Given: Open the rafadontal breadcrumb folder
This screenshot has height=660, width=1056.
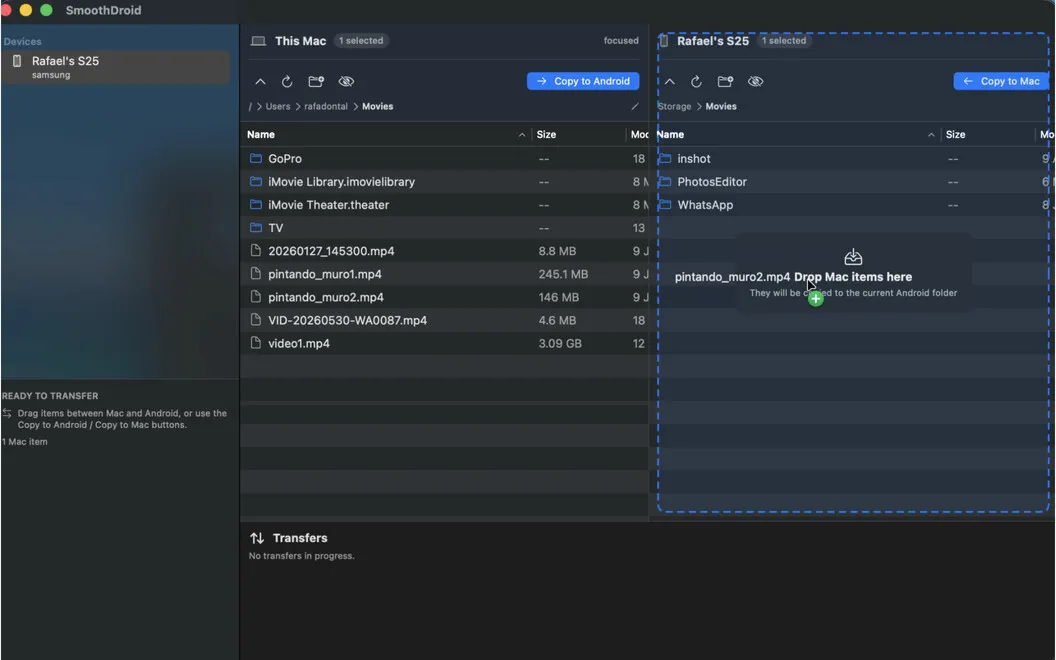Looking at the screenshot, I should pos(326,106).
